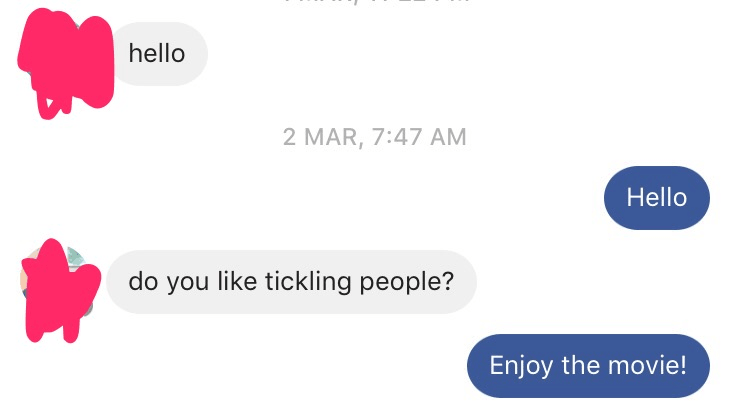Tap "7:47 AM" in the date separator
Image resolution: width=750 pixels, height=403 pixels.
(419, 137)
